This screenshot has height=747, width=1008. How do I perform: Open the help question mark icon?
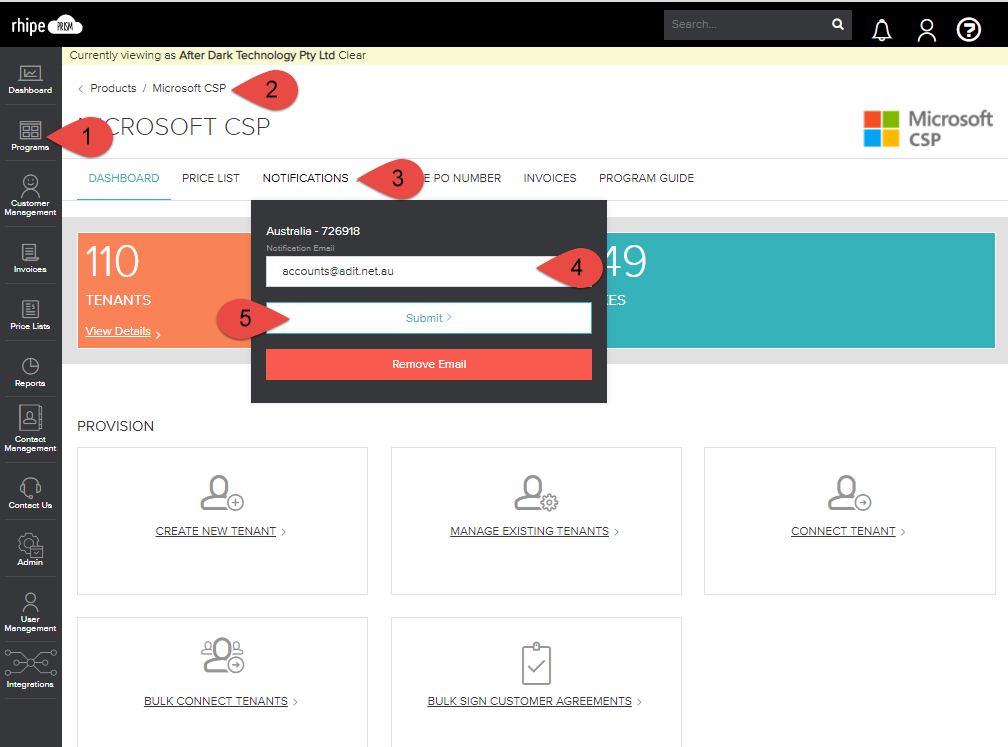click(968, 30)
